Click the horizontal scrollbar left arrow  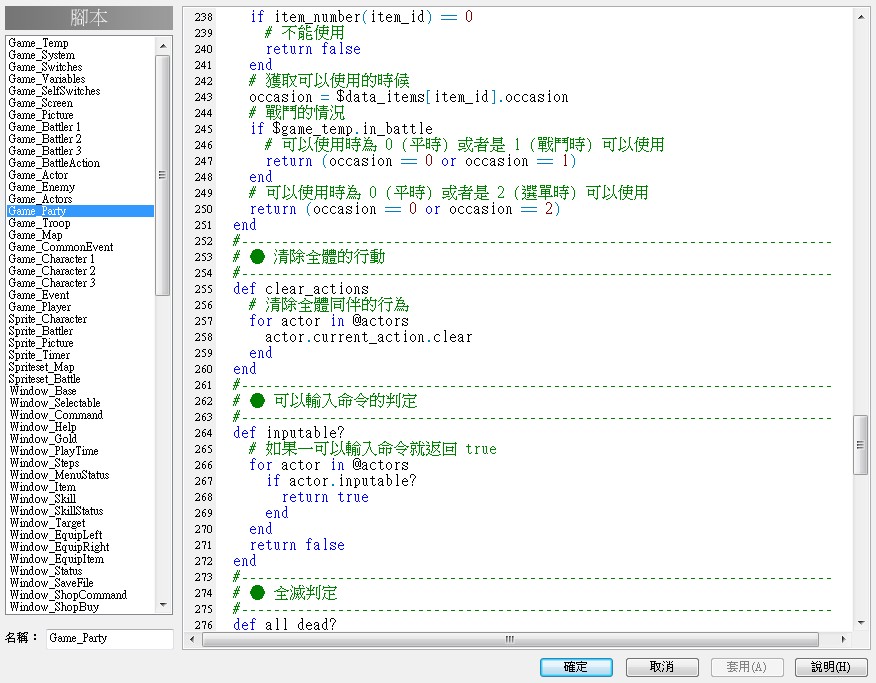click(x=192, y=639)
